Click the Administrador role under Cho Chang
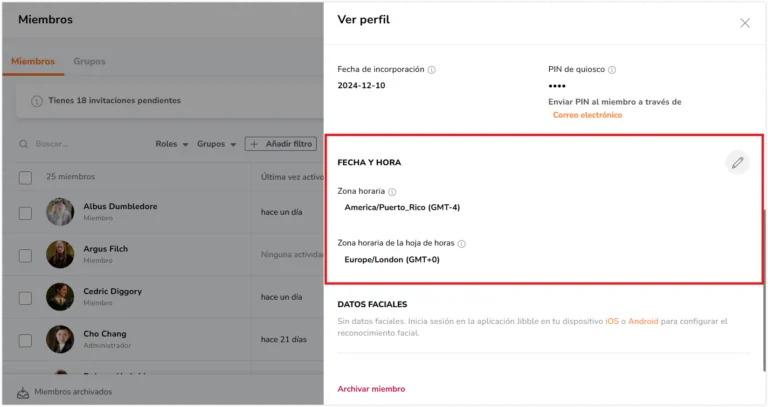 [107, 346]
